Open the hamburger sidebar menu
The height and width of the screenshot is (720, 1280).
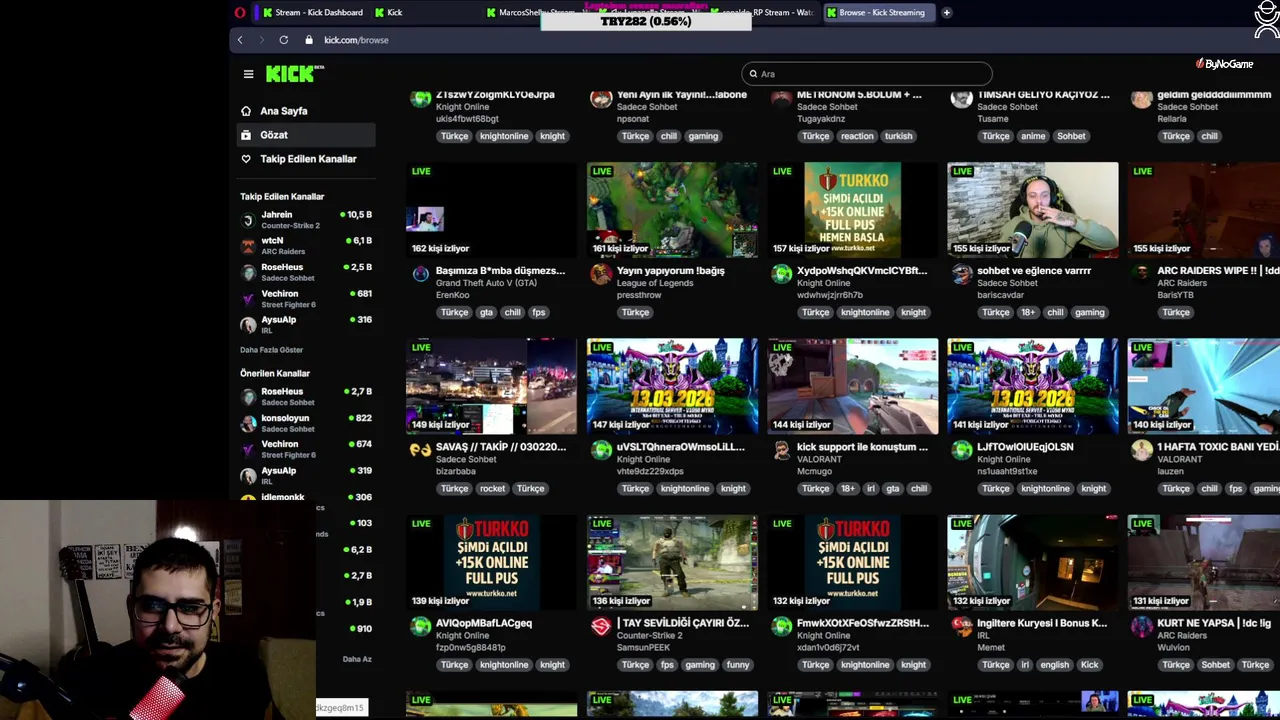tap(248, 74)
